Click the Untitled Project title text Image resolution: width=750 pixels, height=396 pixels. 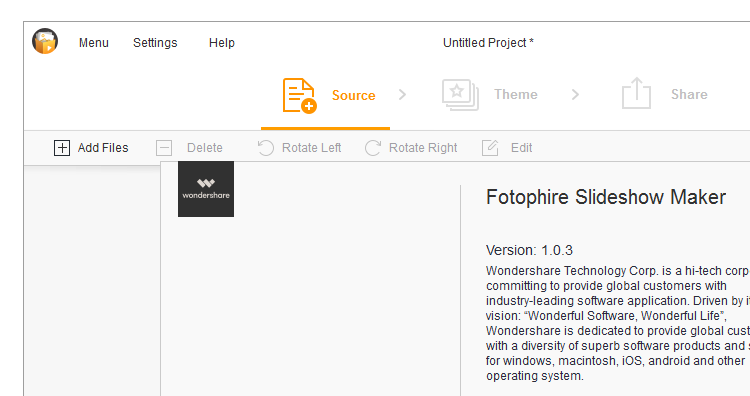click(488, 43)
